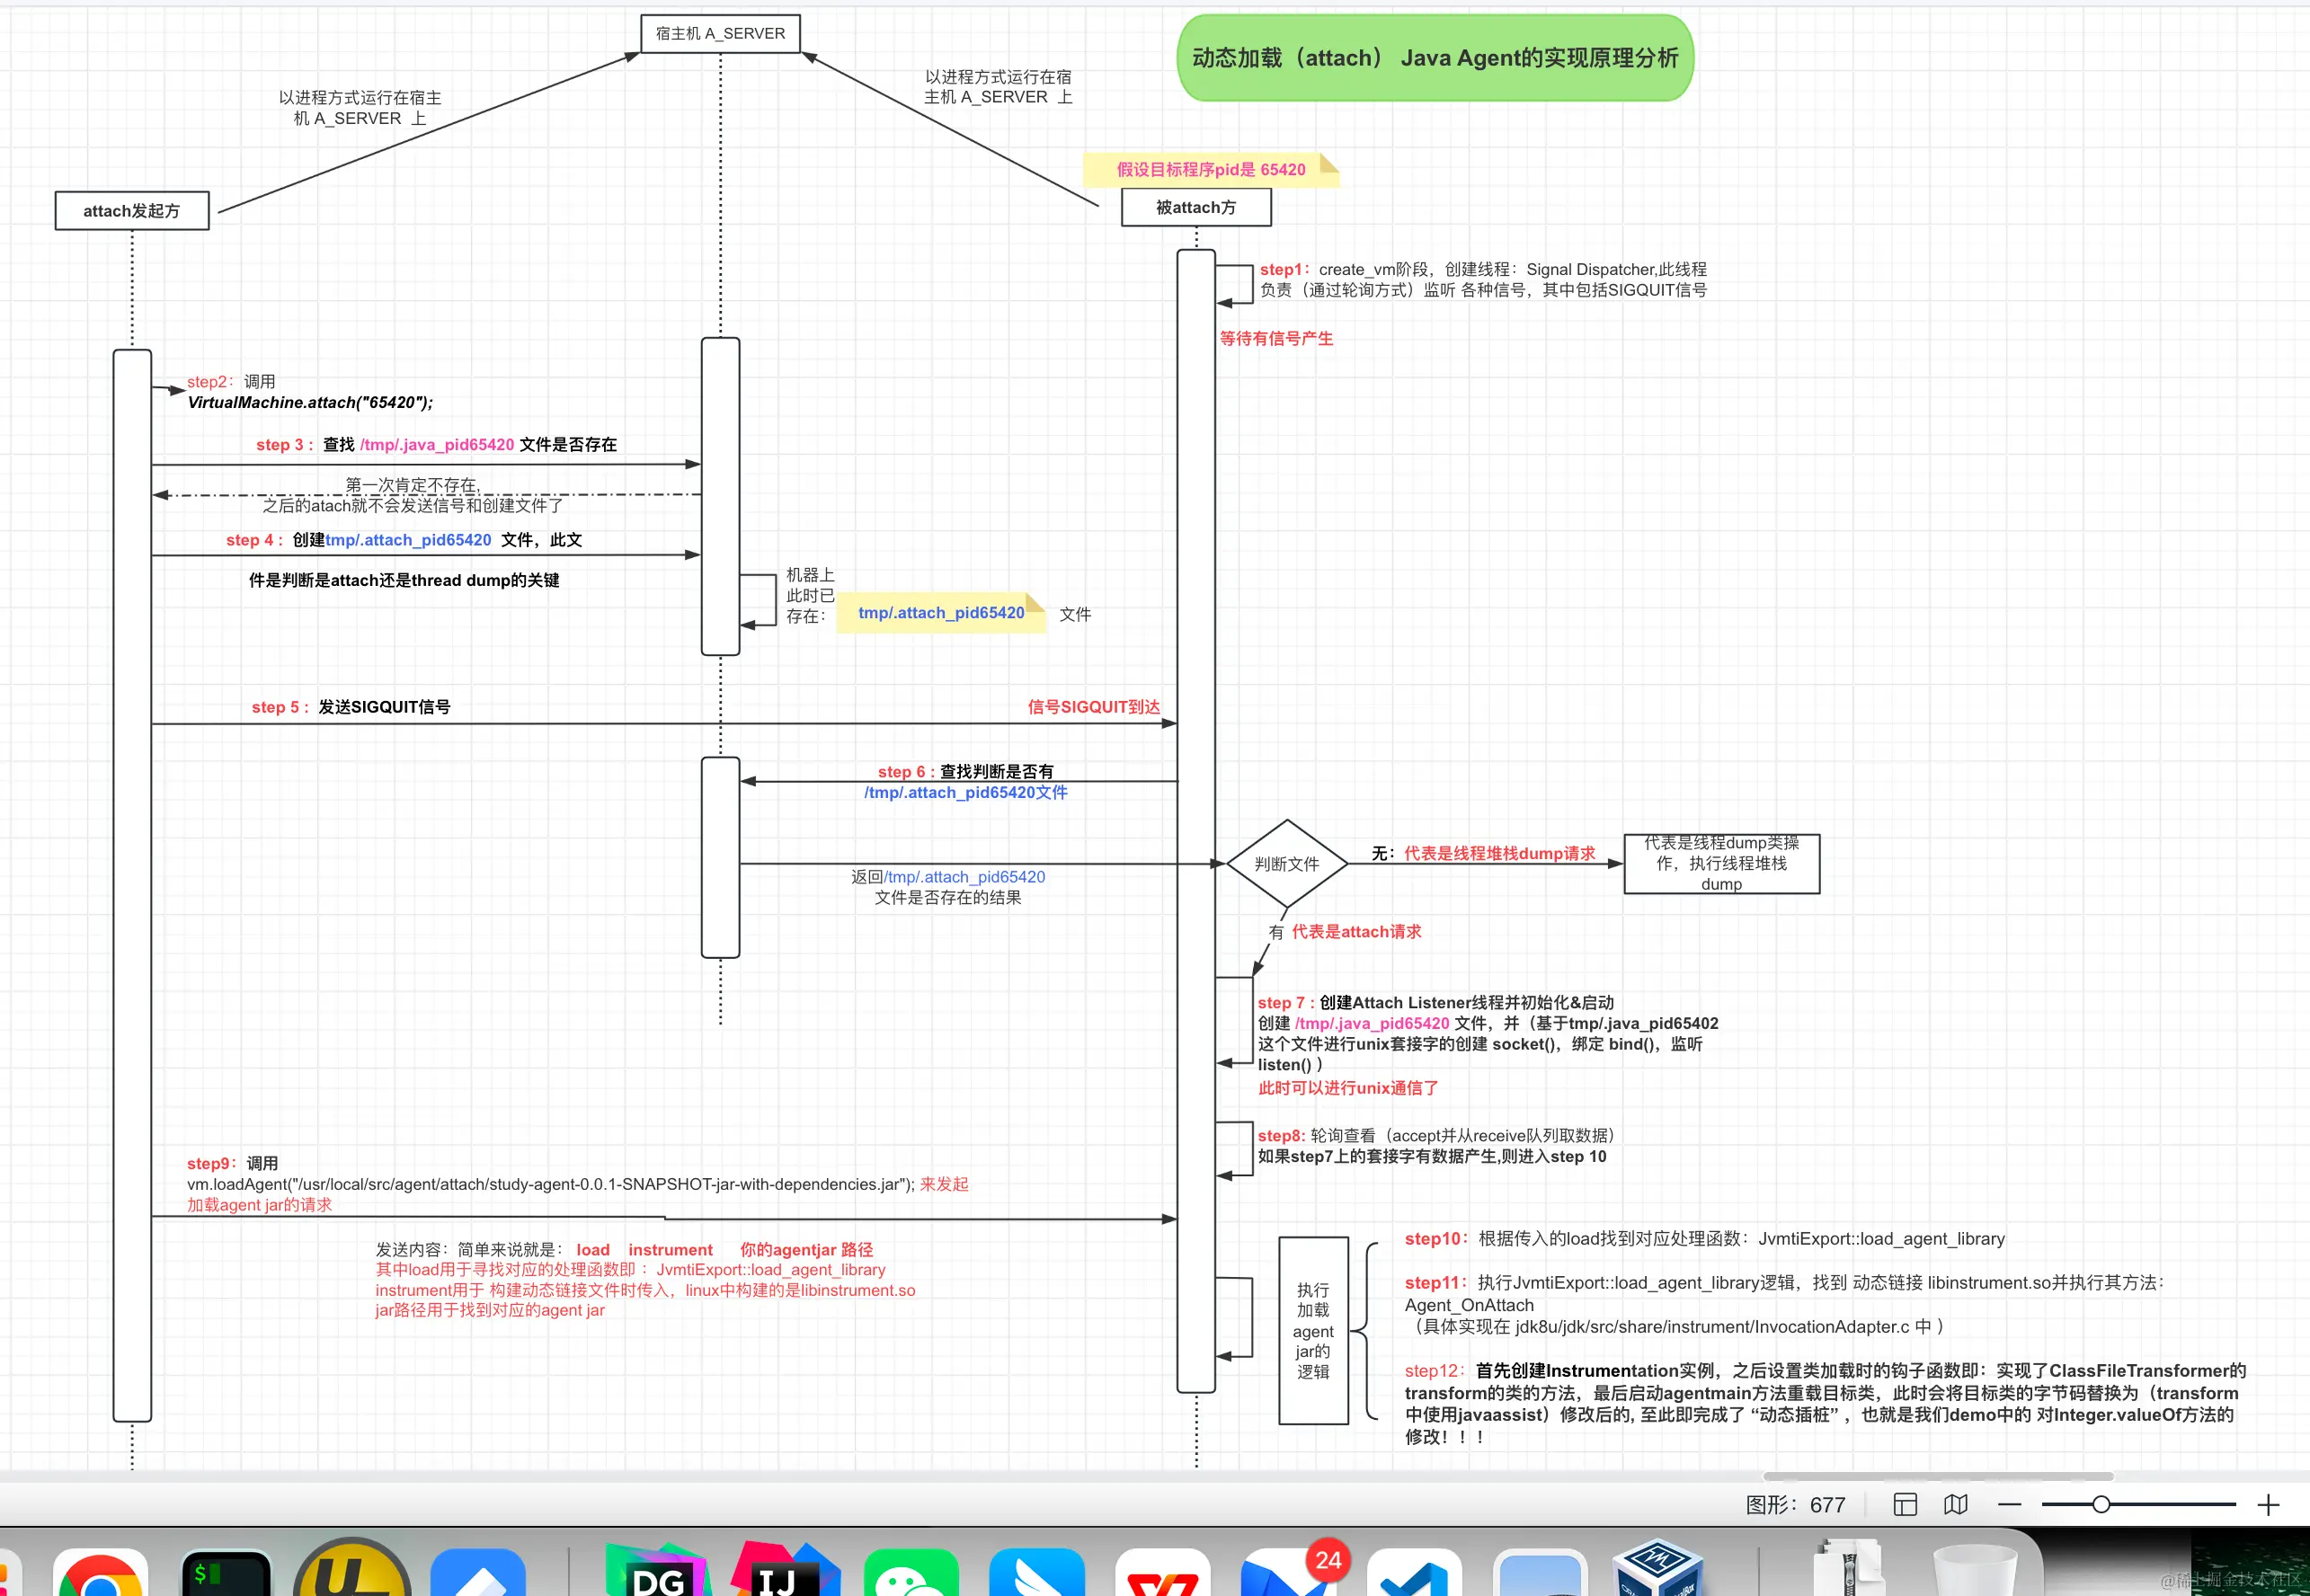The height and width of the screenshot is (1596, 2310).
Task: Click the layout panel icon in status bar
Action: (1905, 1504)
